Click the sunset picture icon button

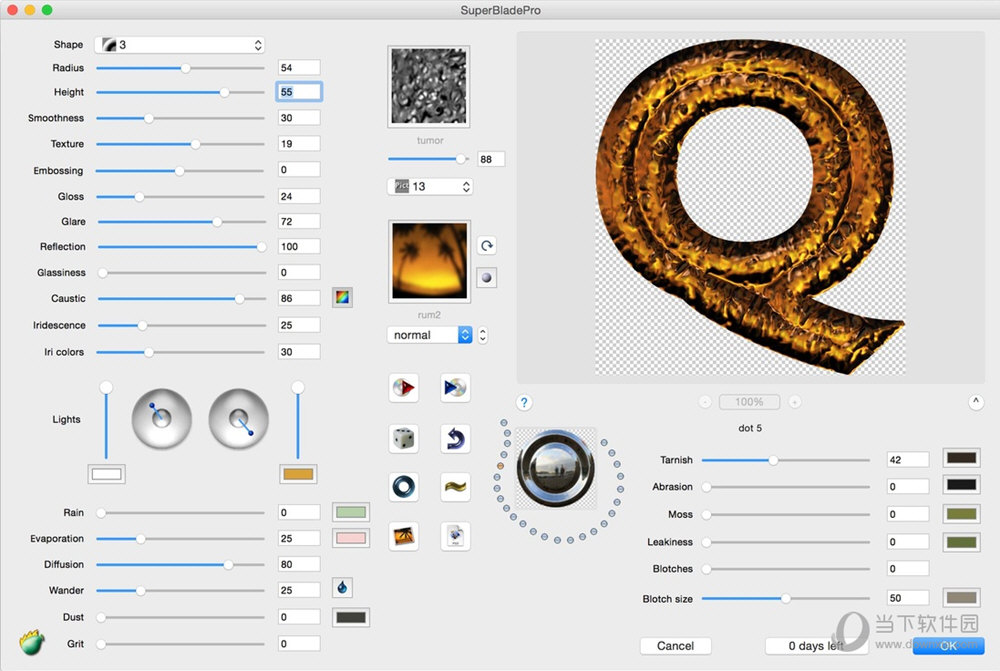click(x=404, y=536)
